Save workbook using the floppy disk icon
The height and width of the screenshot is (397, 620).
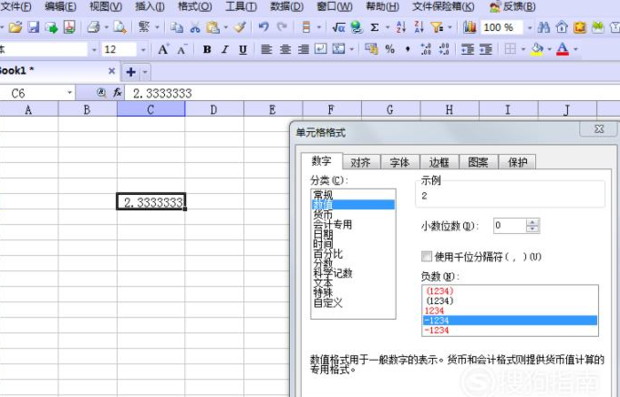(33, 27)
